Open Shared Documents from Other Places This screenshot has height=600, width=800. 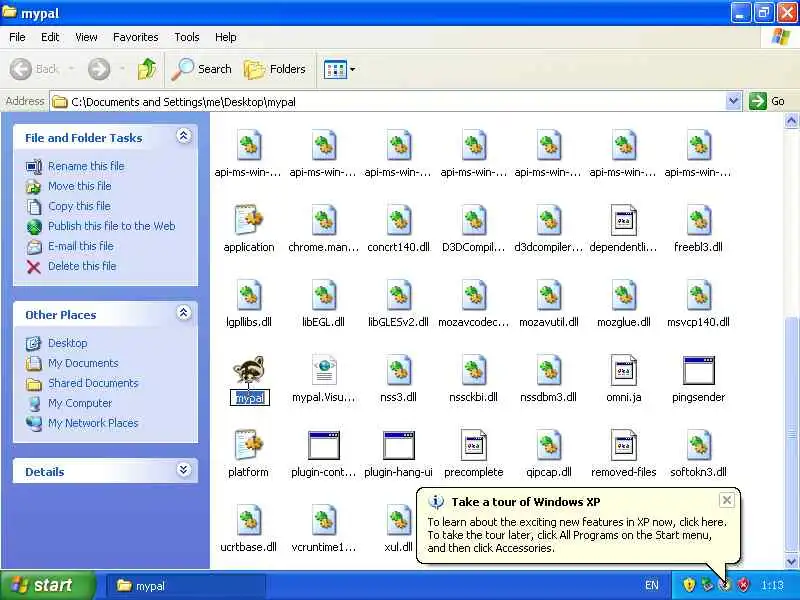click(93, 383)
